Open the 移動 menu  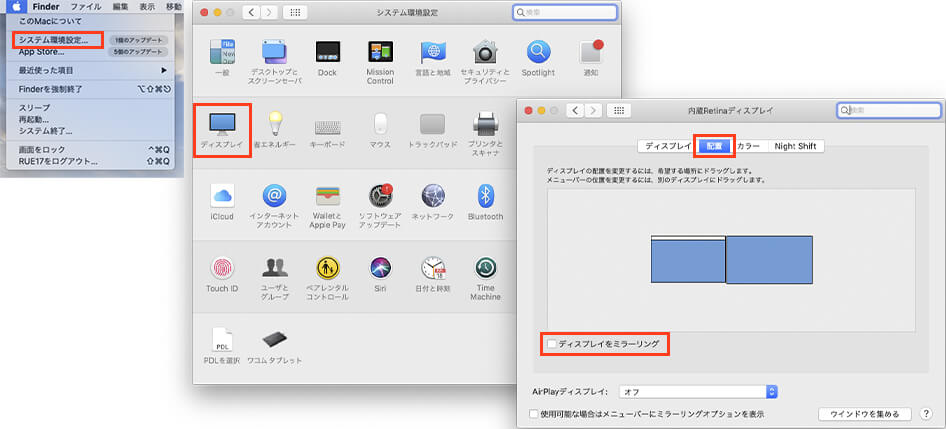point(173,7)
